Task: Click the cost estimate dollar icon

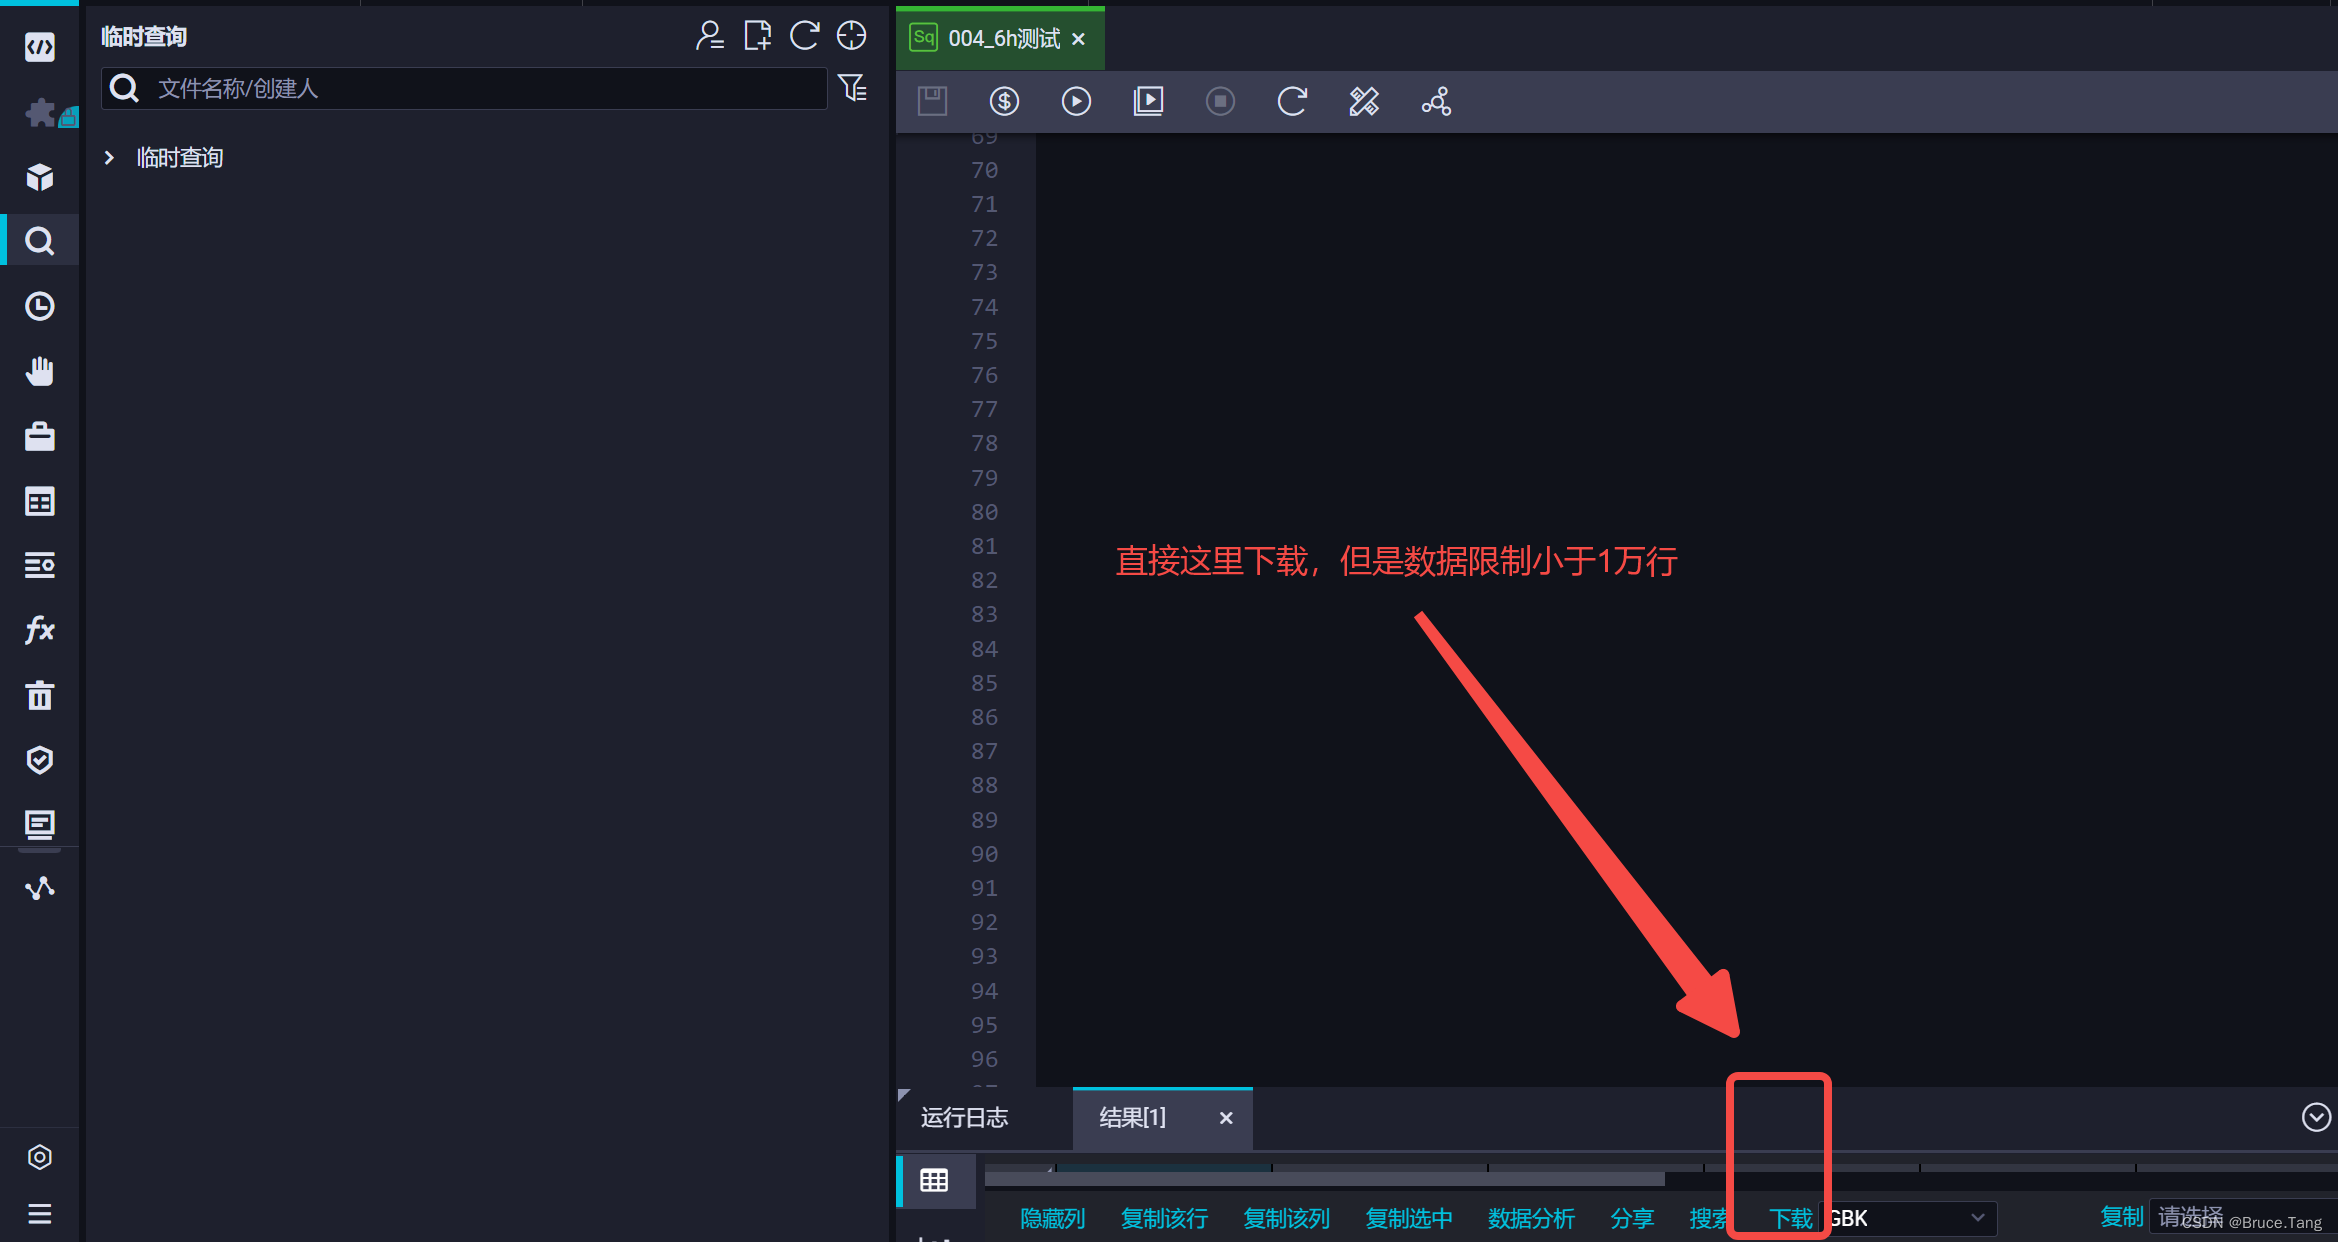Action: [x=1004, y=101]
